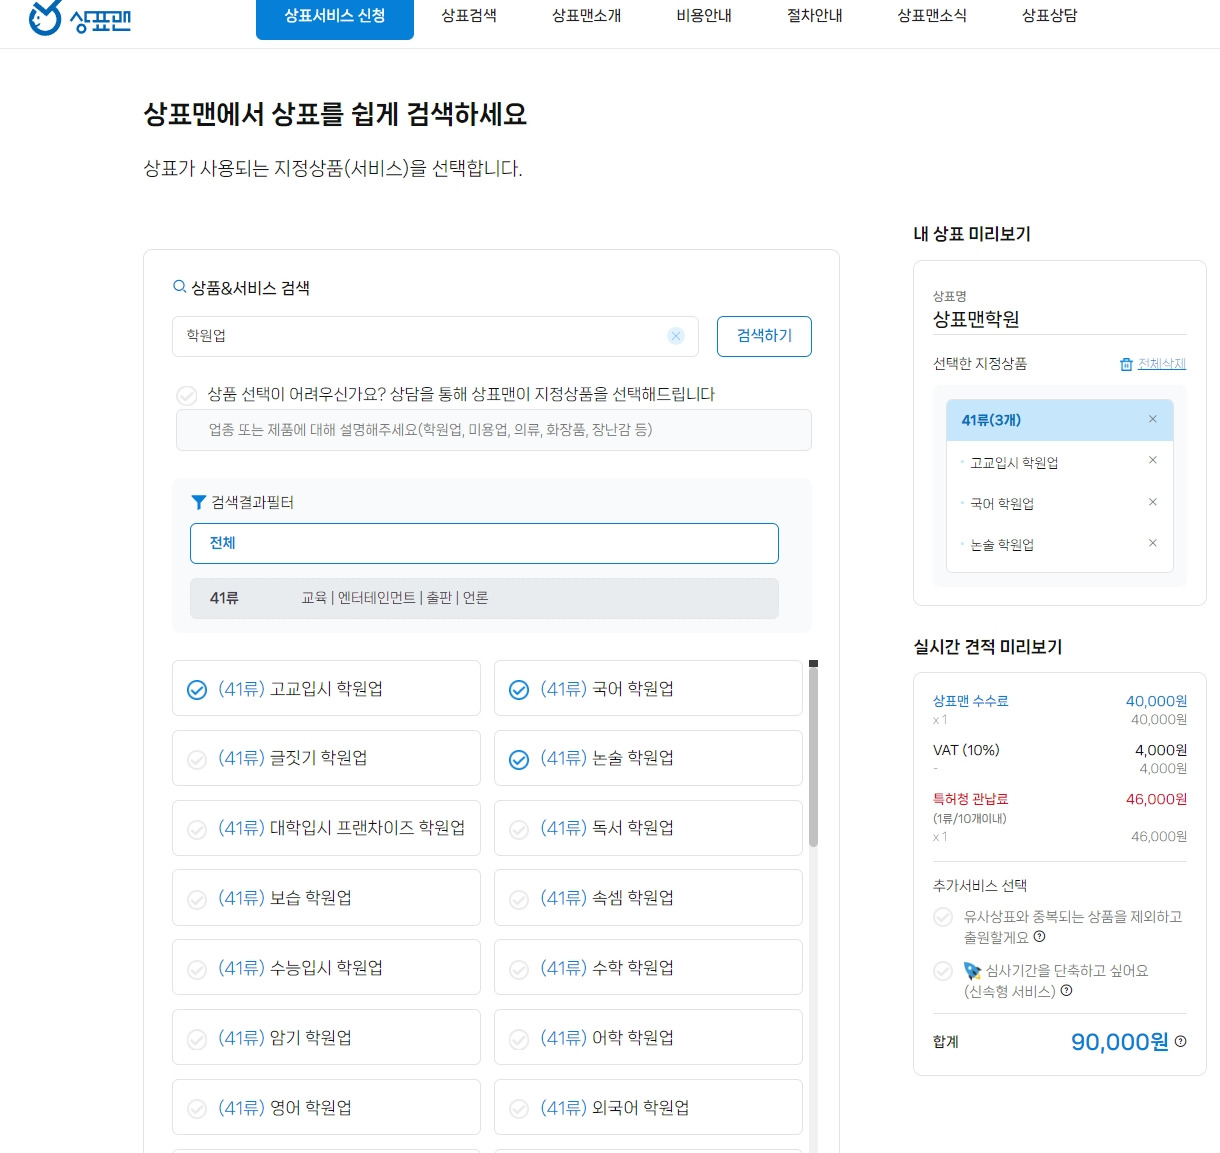Click 전체삭제 link

1162,364
